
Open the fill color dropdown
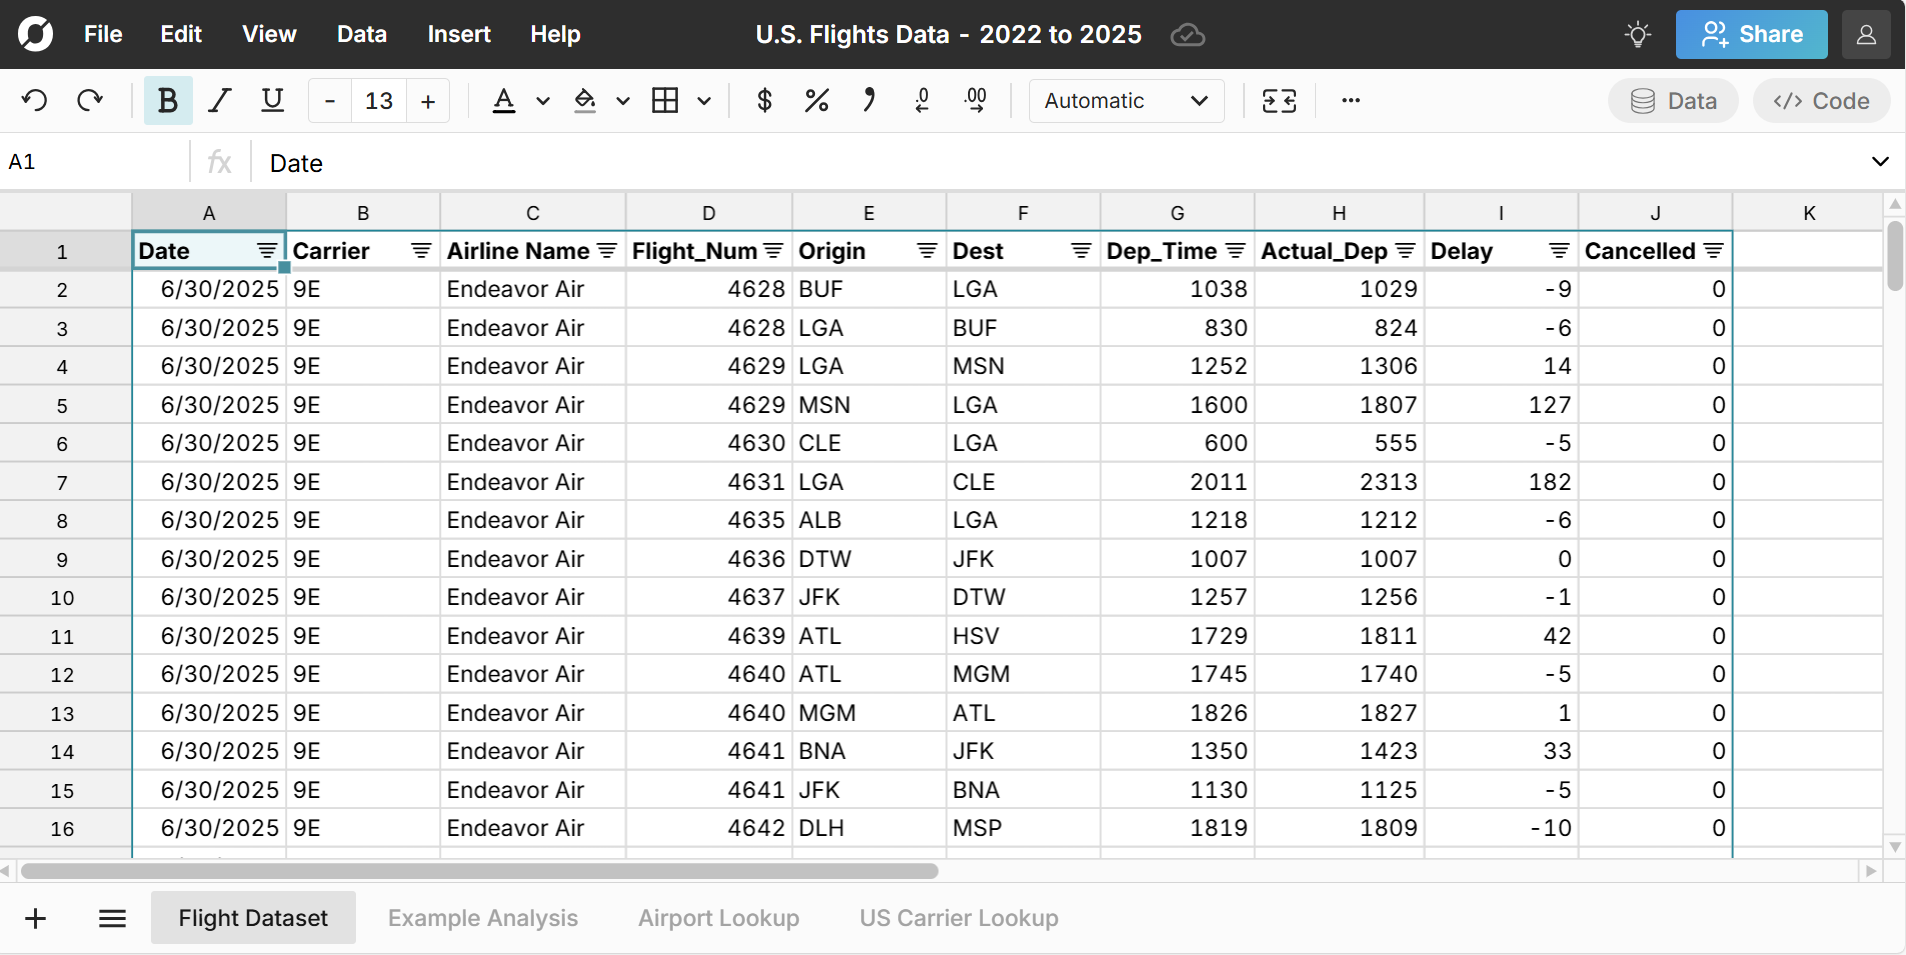pyautogui.click(x=622, y=101)
